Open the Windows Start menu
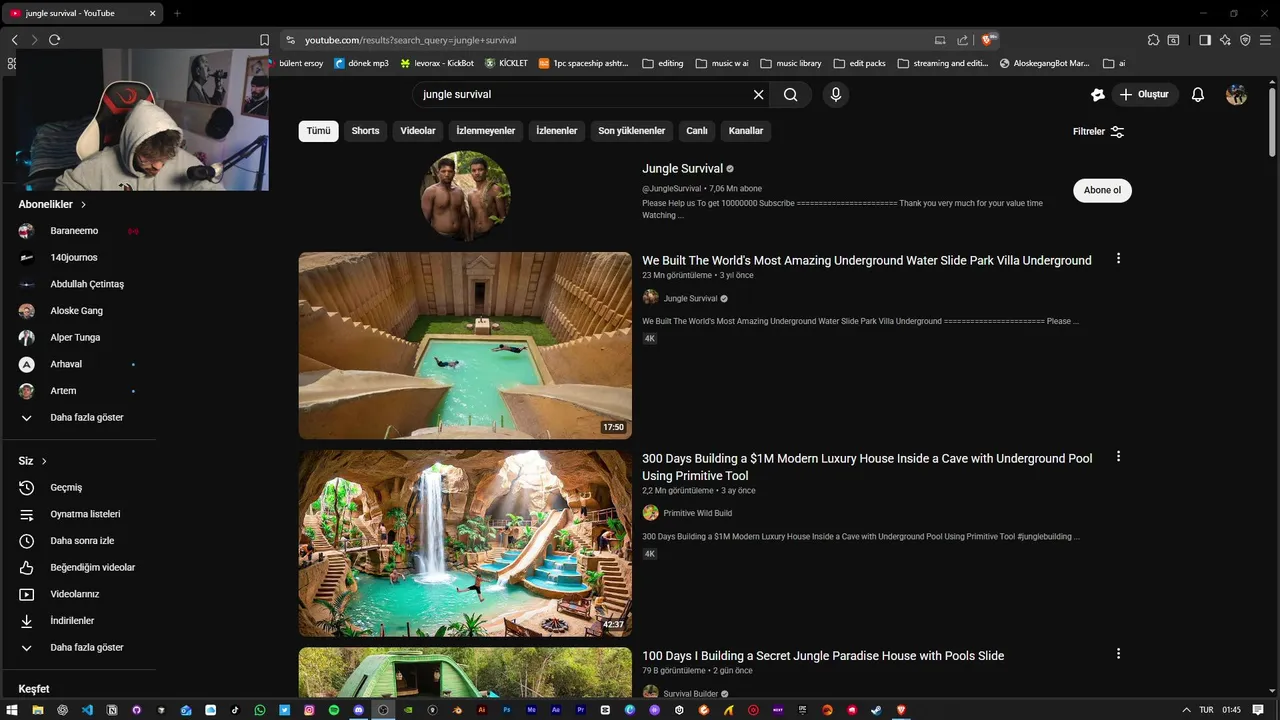 click(x=12, y=710)
